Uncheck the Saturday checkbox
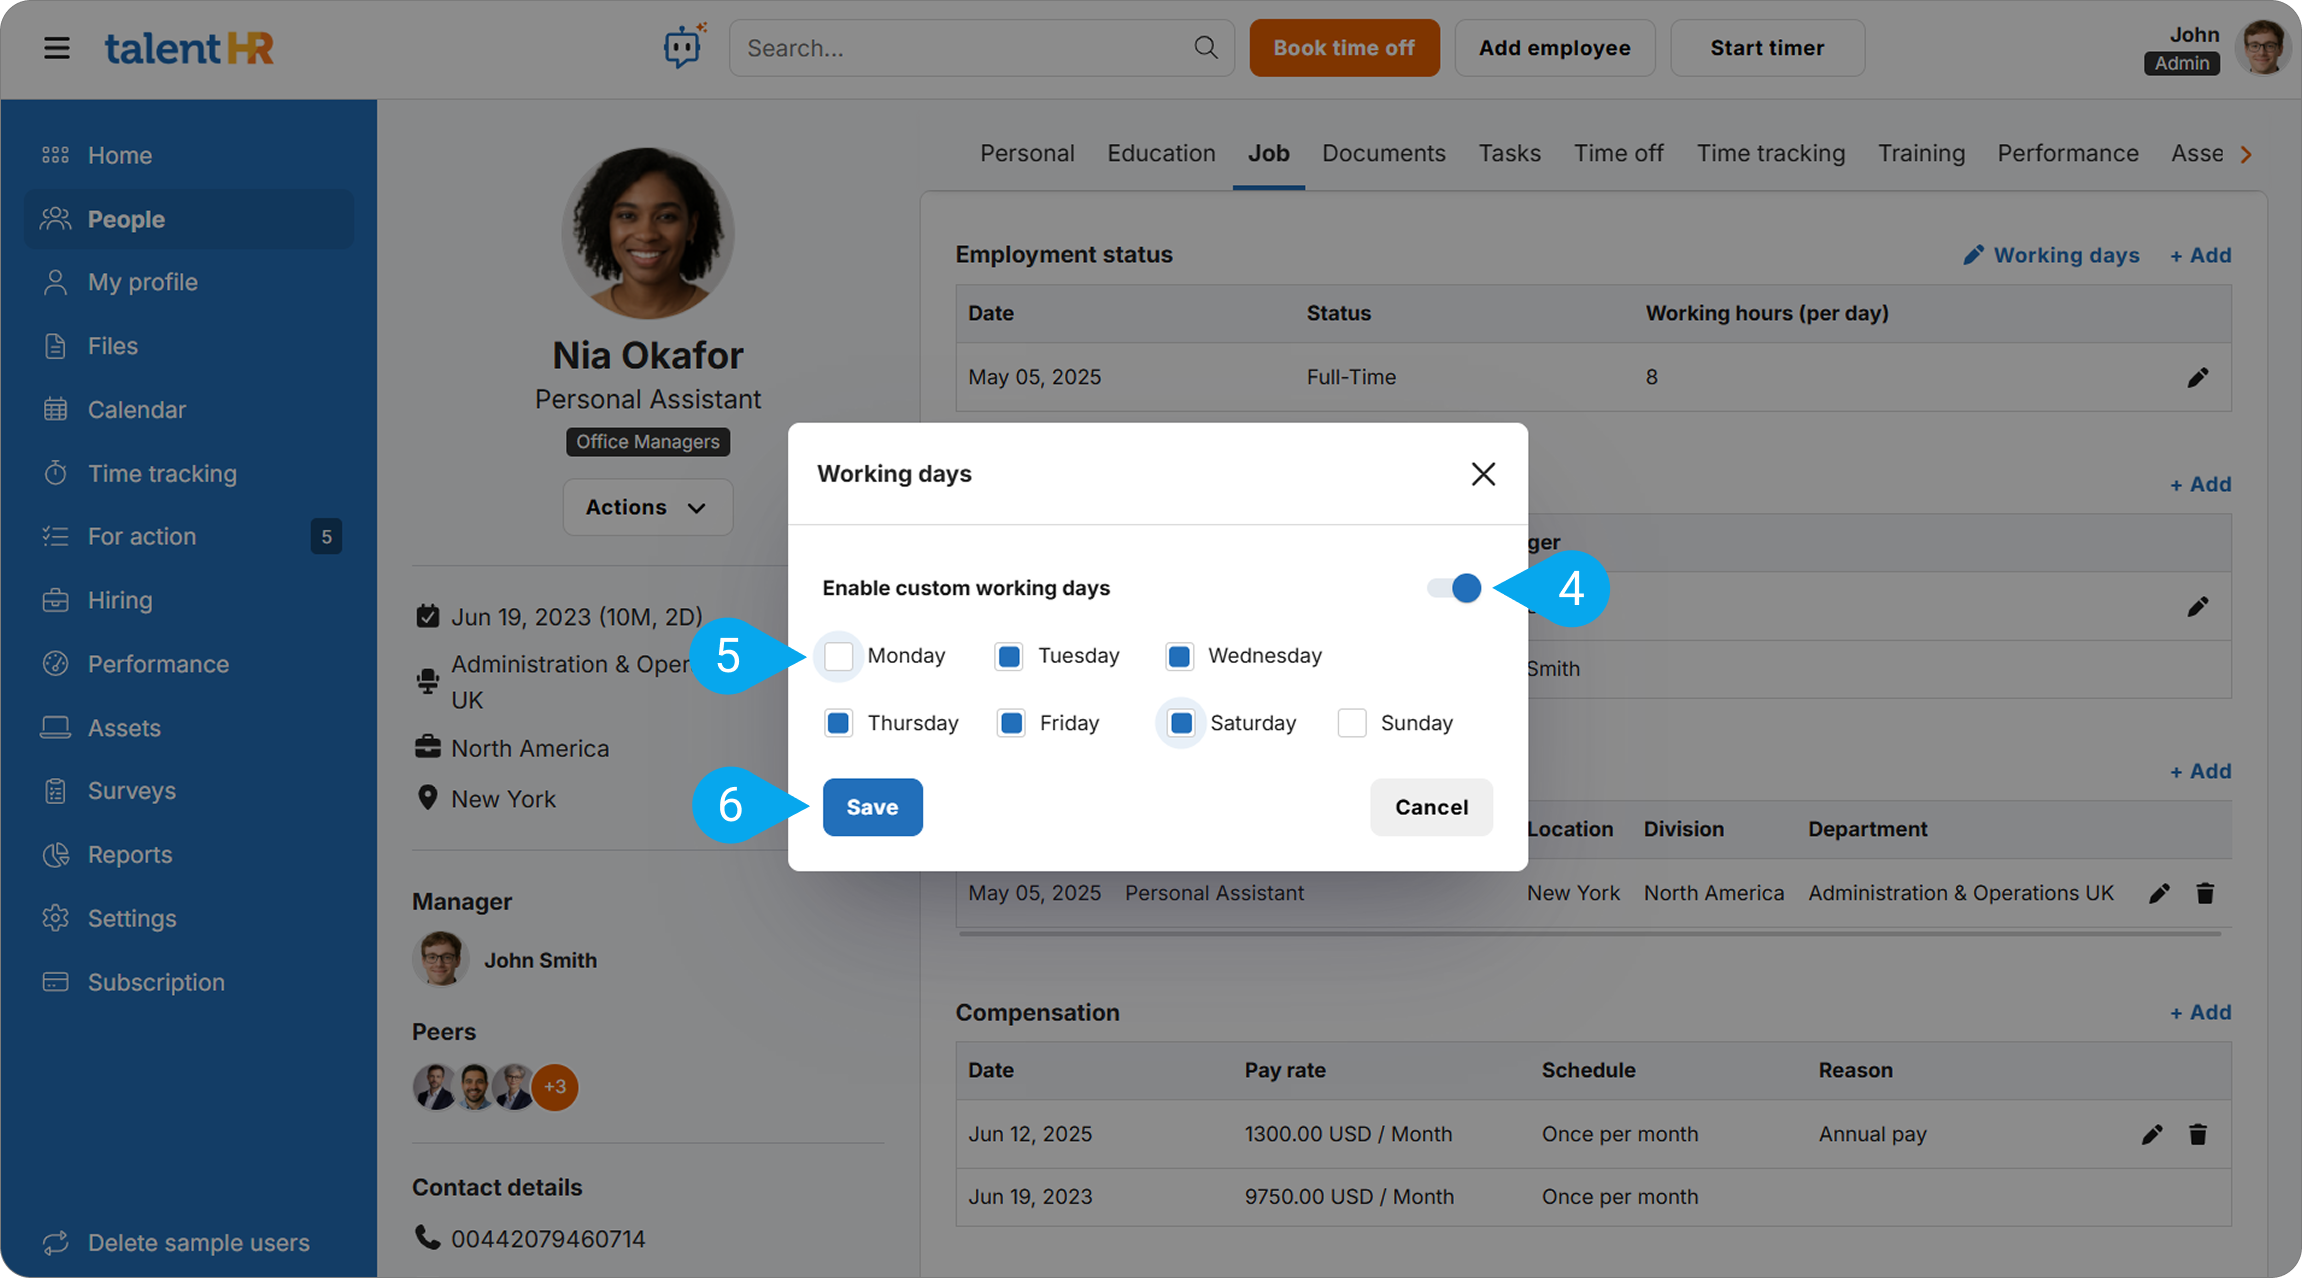 tap(1181, 723)
